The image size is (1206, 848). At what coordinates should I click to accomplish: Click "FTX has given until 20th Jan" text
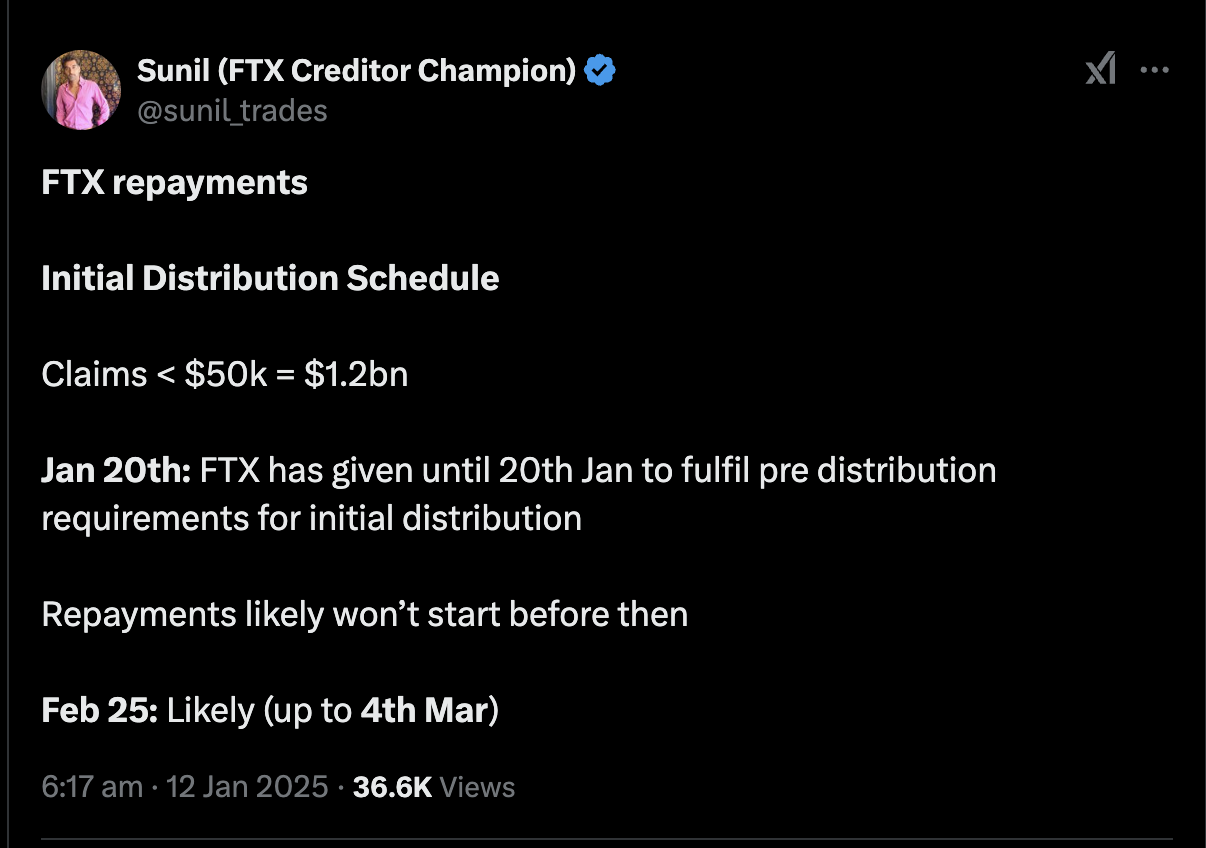pyautogui.click(x=416, y=470)
